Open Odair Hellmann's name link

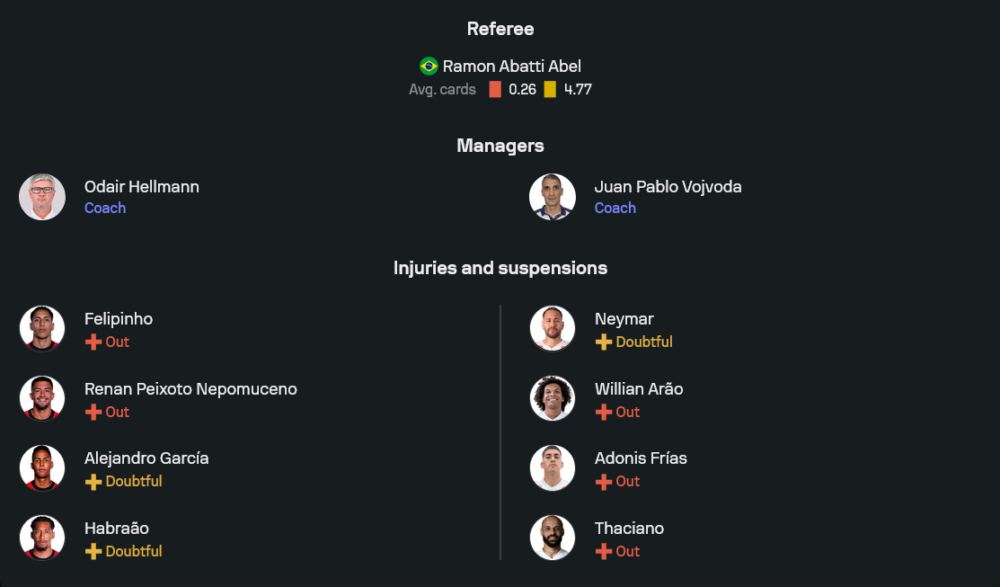click(x=141, y=187)
